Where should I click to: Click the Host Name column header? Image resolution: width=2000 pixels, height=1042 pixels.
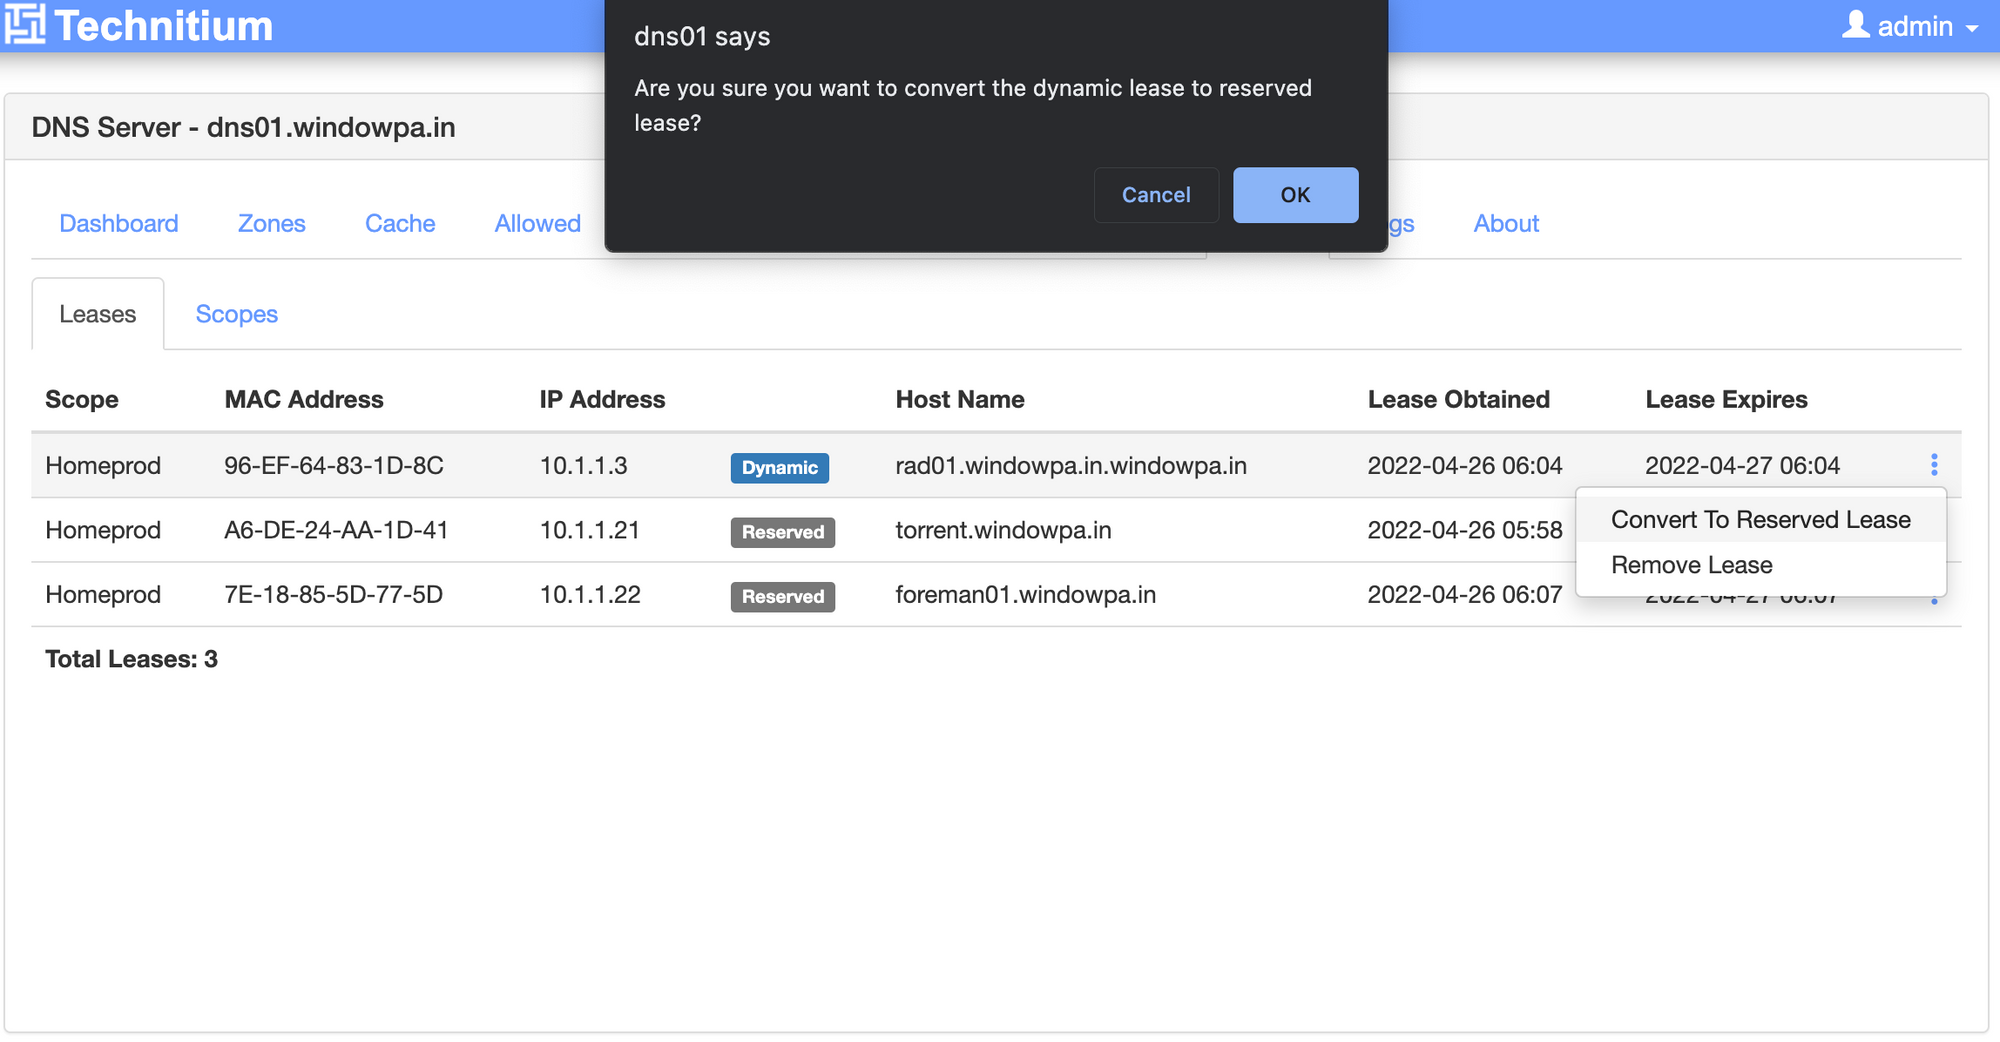(x=960, y=400)
